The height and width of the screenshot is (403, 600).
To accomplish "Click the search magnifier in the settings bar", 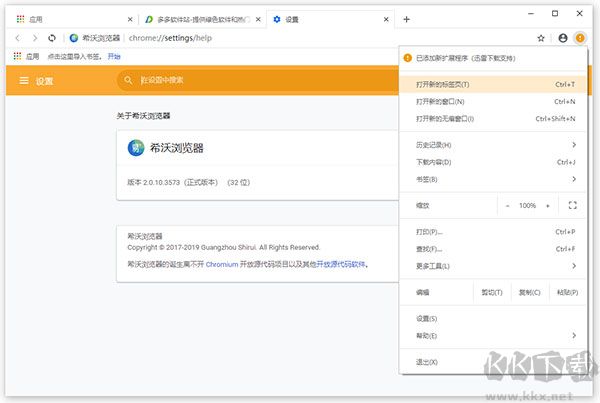I will [128, 80].
